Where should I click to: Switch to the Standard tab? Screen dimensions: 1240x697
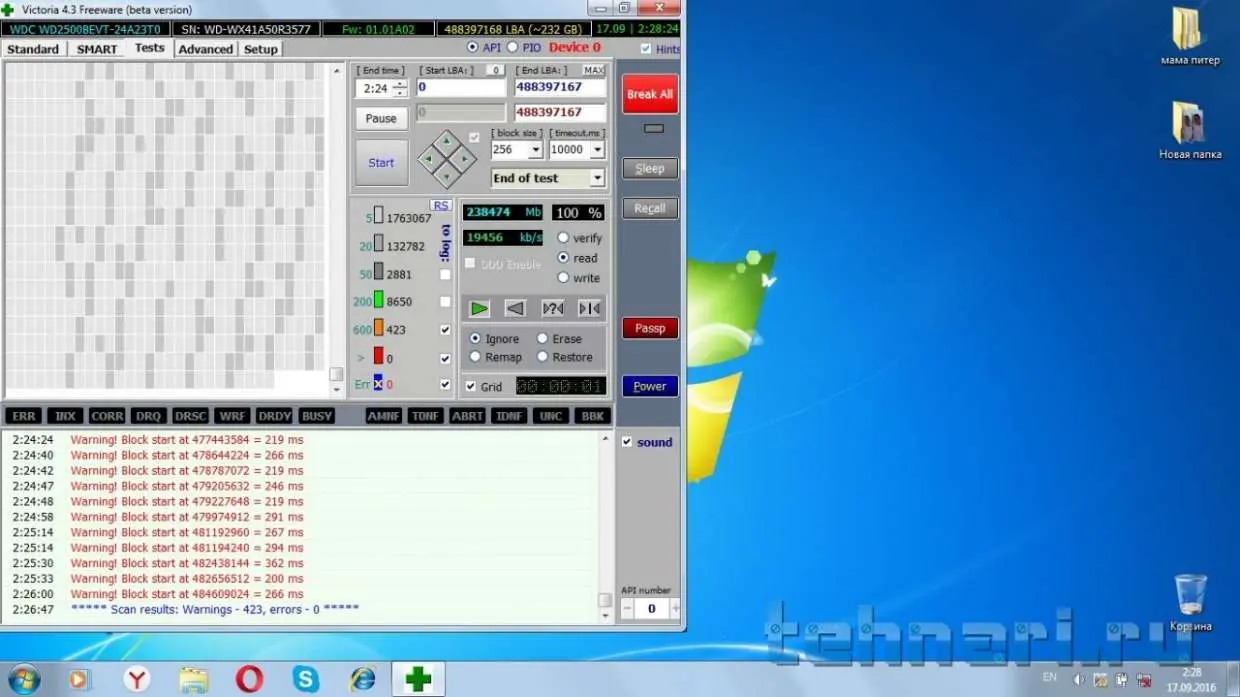click(x=34, y=49)
